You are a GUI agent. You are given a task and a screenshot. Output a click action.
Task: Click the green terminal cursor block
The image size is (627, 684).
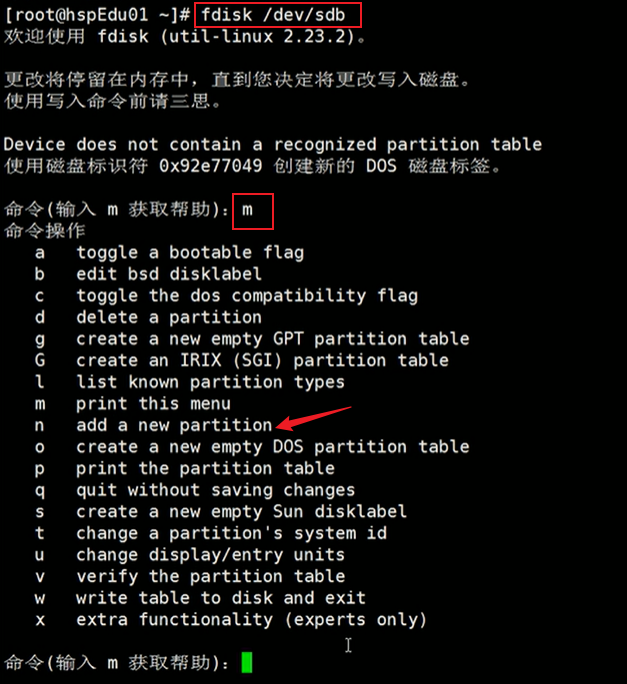click(247, 662)
